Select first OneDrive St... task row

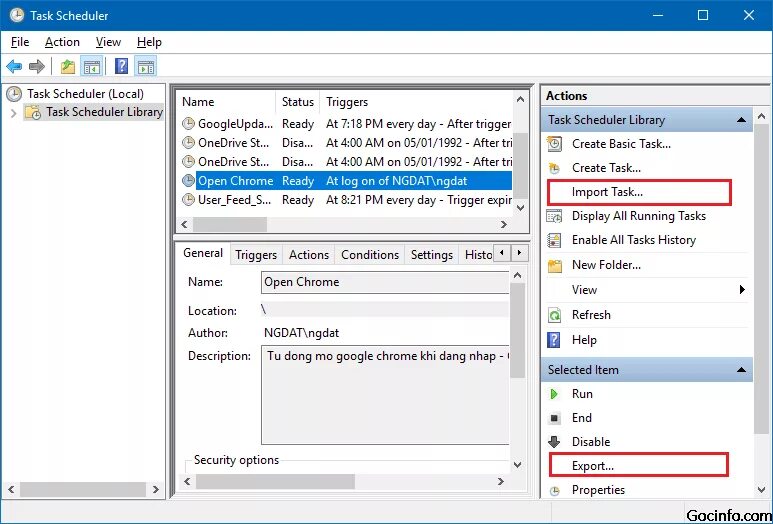(x=345, y=143)
